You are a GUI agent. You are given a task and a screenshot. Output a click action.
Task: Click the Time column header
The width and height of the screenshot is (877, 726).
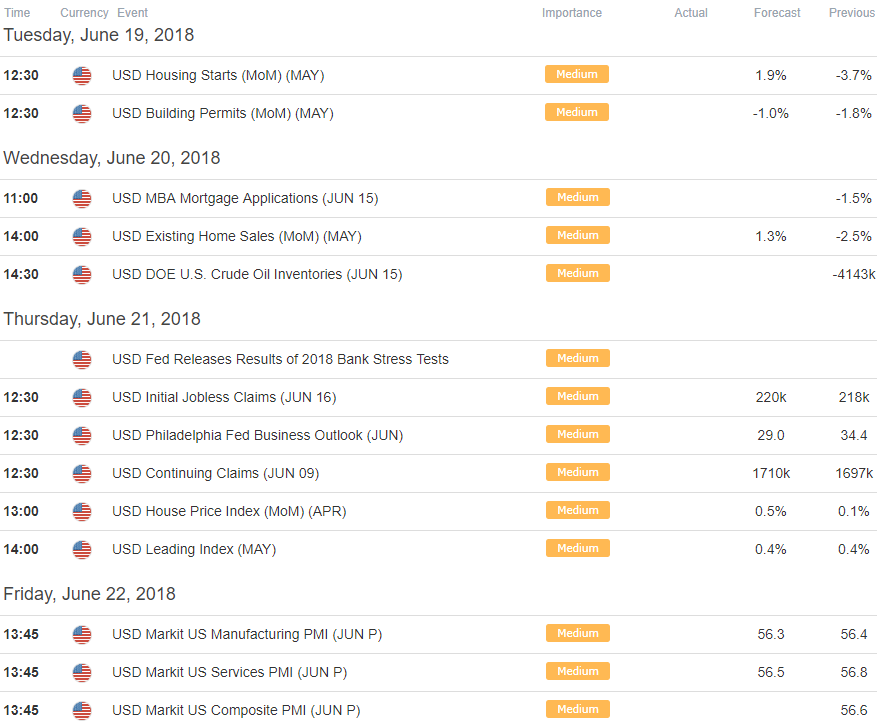17,13
